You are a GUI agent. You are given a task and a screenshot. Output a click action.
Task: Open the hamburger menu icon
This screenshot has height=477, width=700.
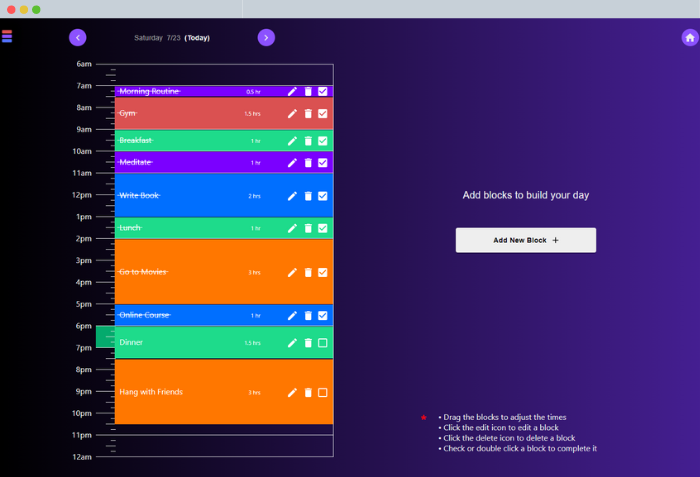7,36
